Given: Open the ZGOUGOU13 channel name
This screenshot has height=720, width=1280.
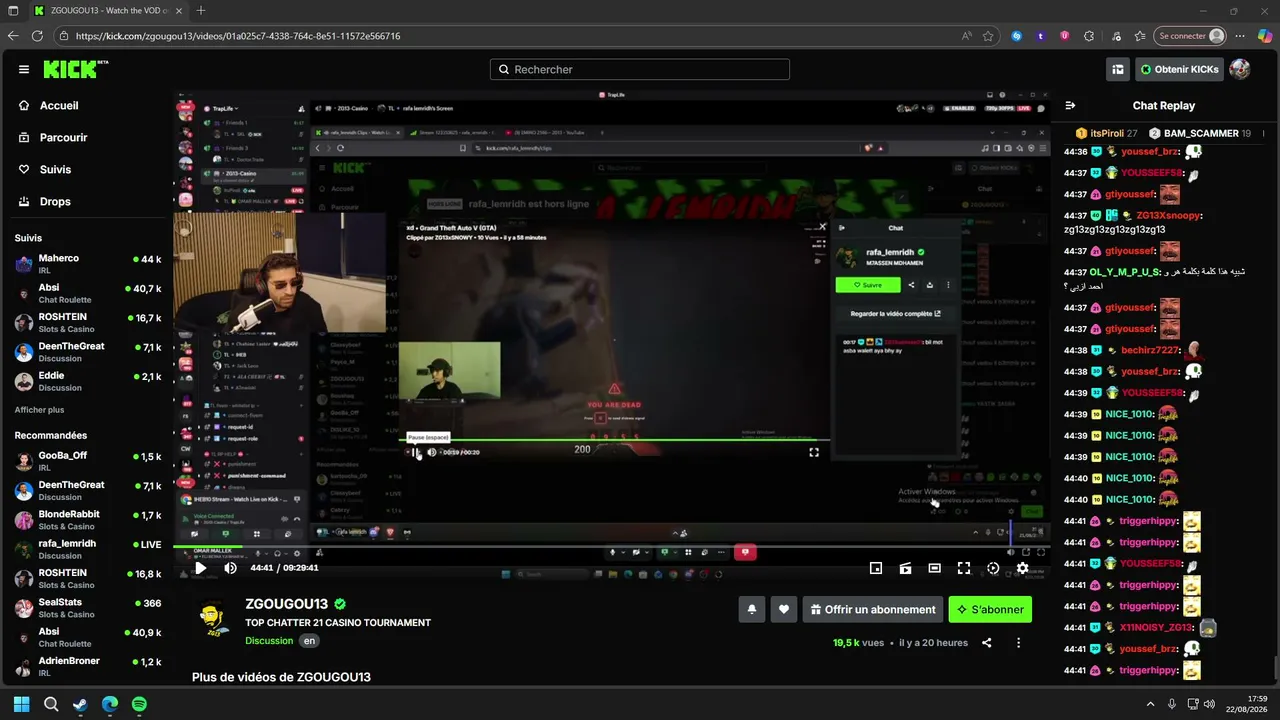Looking at the screenshot, I should pyautogui.click(x=287, y=604).
